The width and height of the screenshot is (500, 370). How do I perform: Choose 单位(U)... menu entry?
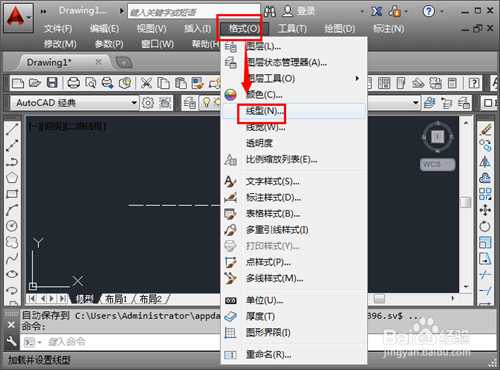pos(294,300)
